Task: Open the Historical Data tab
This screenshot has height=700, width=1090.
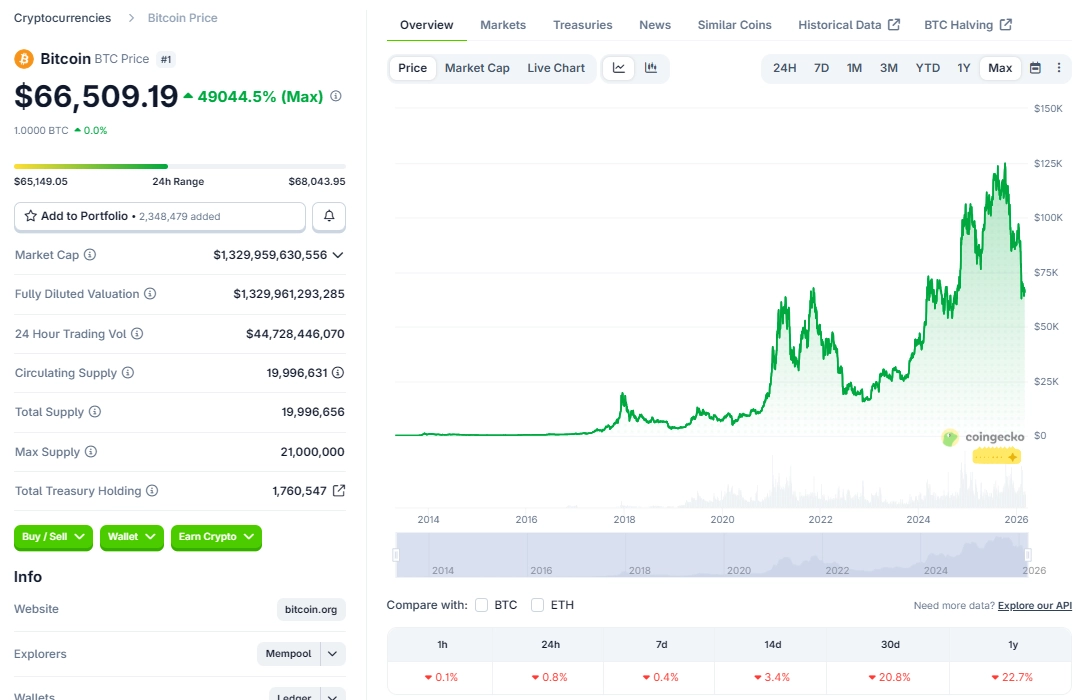Action: coord(841,24)
